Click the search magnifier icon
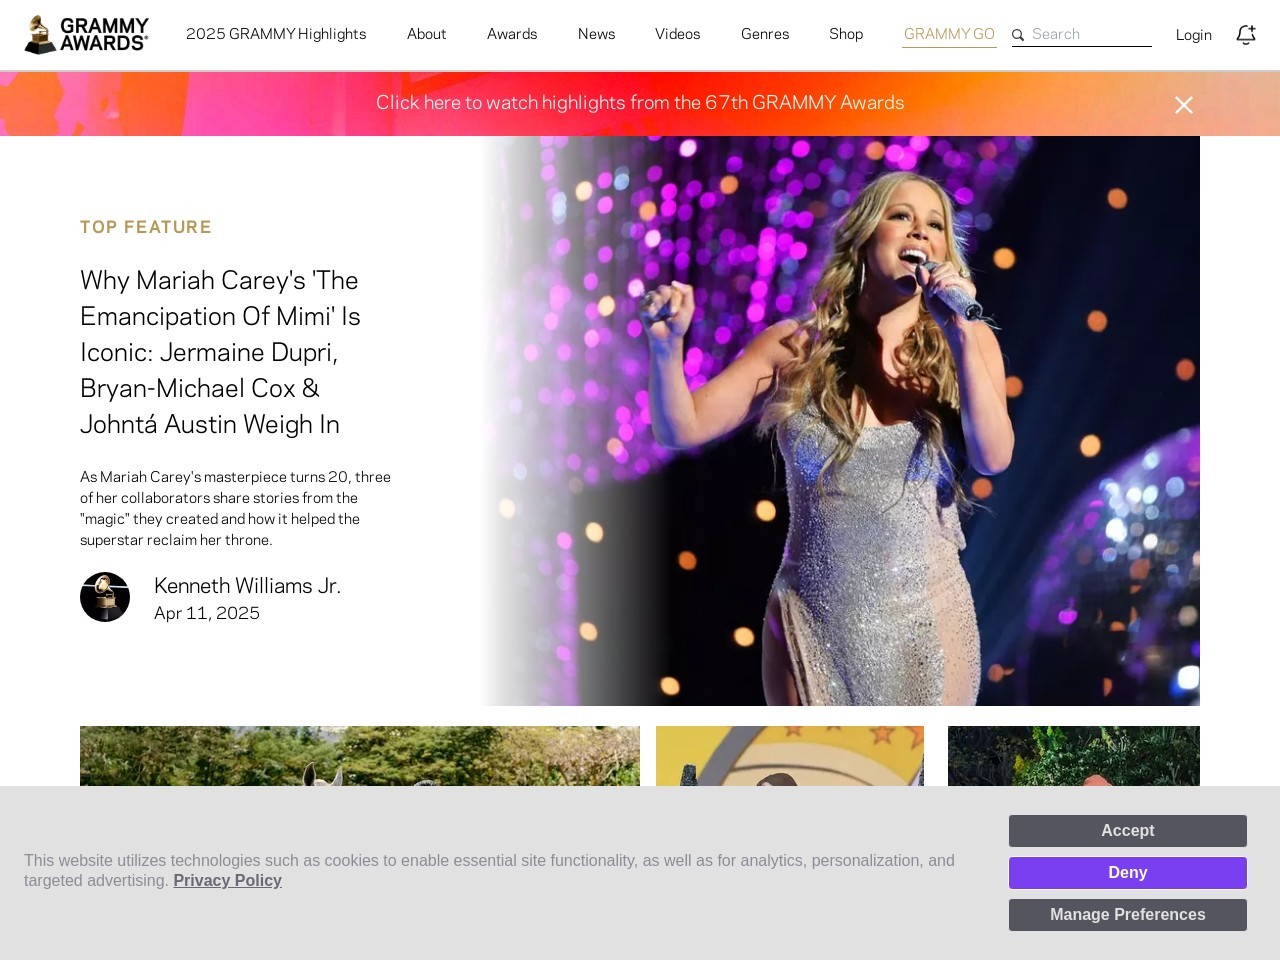This screenshot has width=1280, height=960. point(1018,35)
